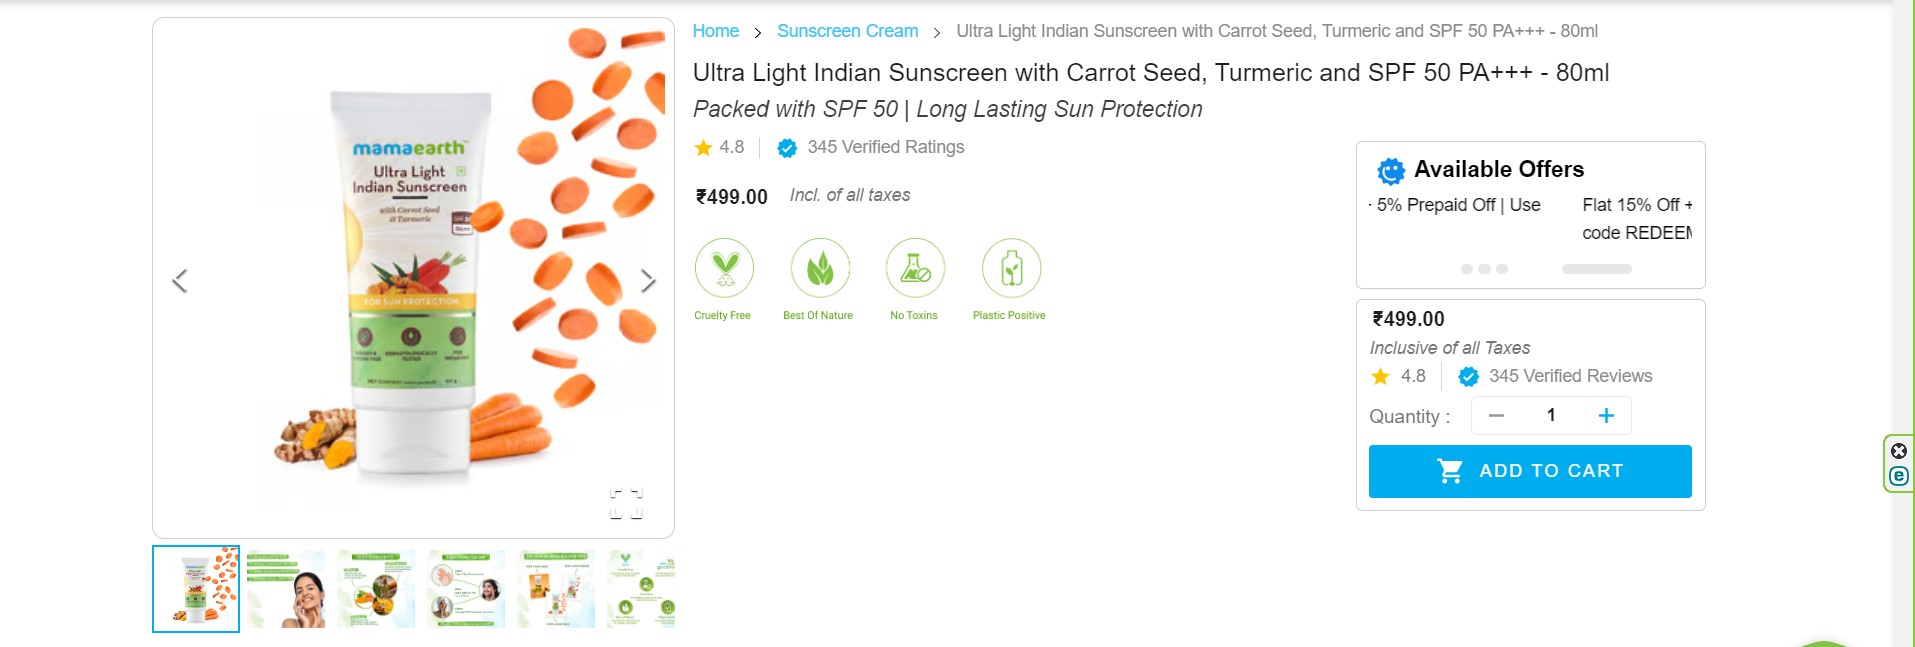This screenshot has height=647, width=1915.
Task: Click the Best Of Nature icon
Action: [x=820, y=267]
